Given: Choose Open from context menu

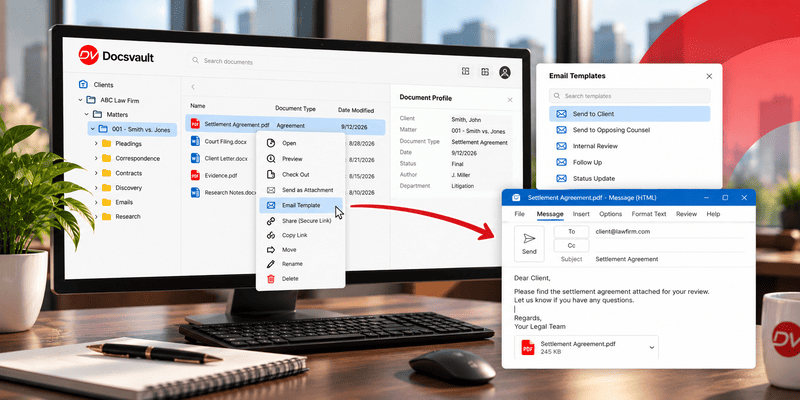Looking at the screenshot, I should 301,143.
